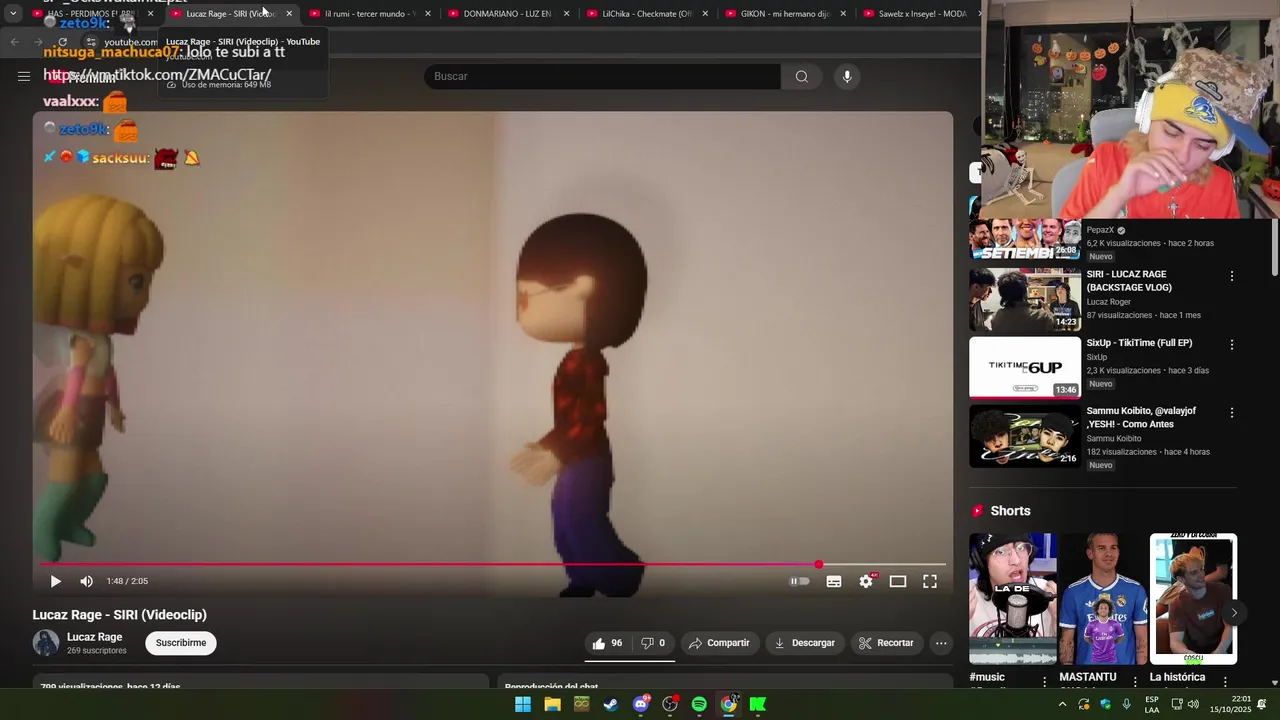Open the #music short thumbnail

tap(1012, 598)
